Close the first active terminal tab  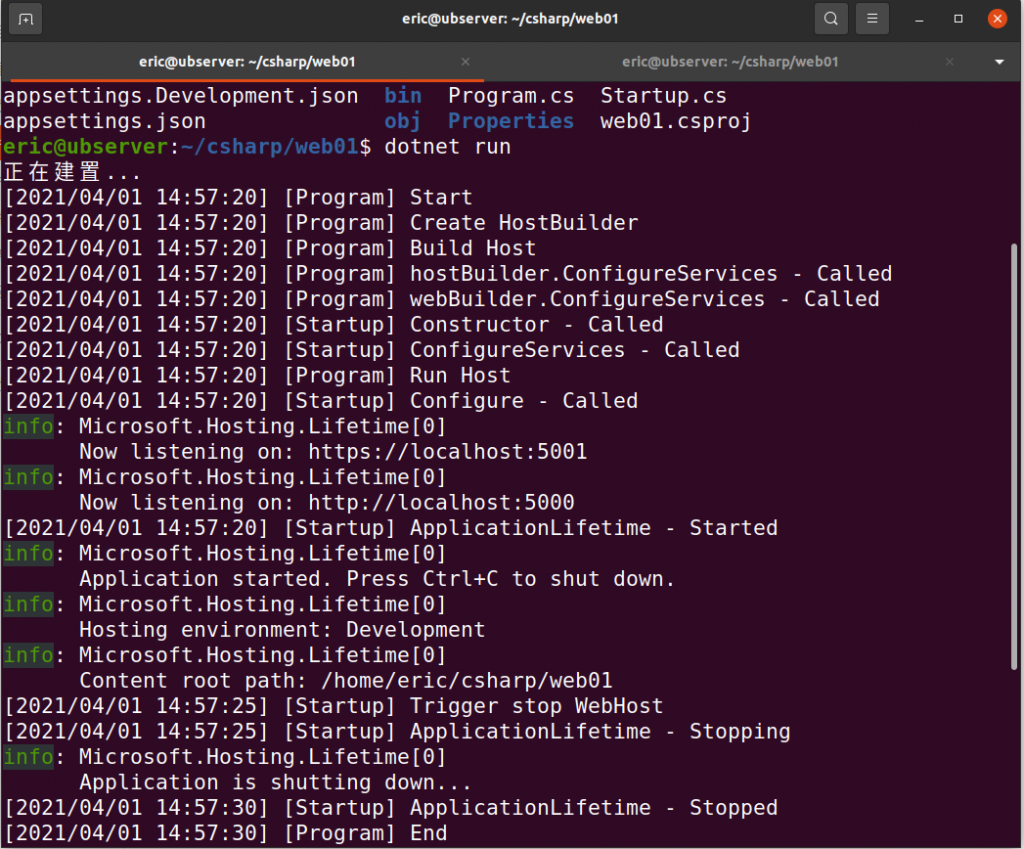tap(465, 61)
